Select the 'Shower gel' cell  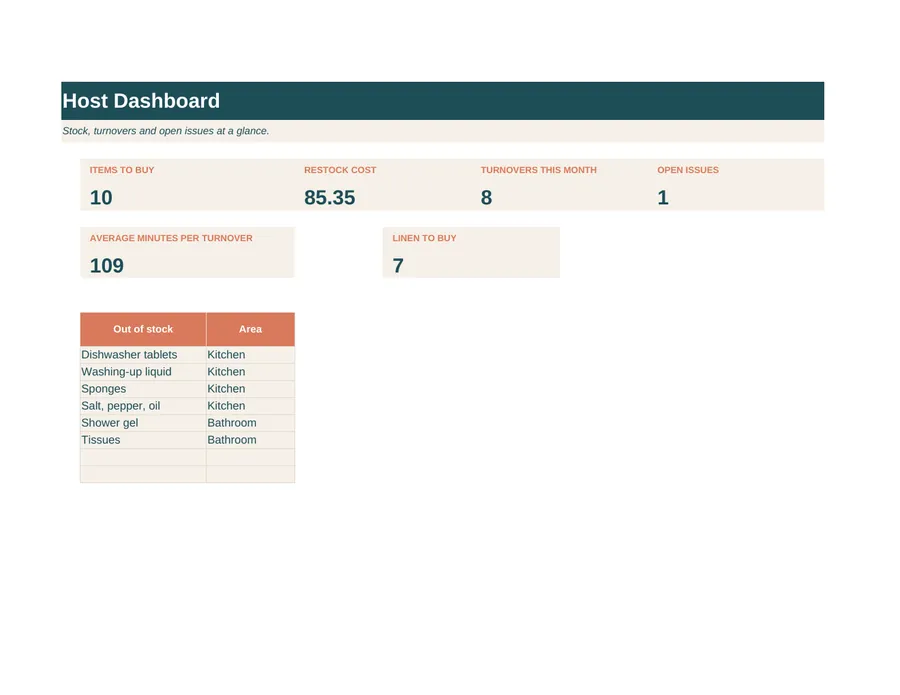[x=143, y=423]
